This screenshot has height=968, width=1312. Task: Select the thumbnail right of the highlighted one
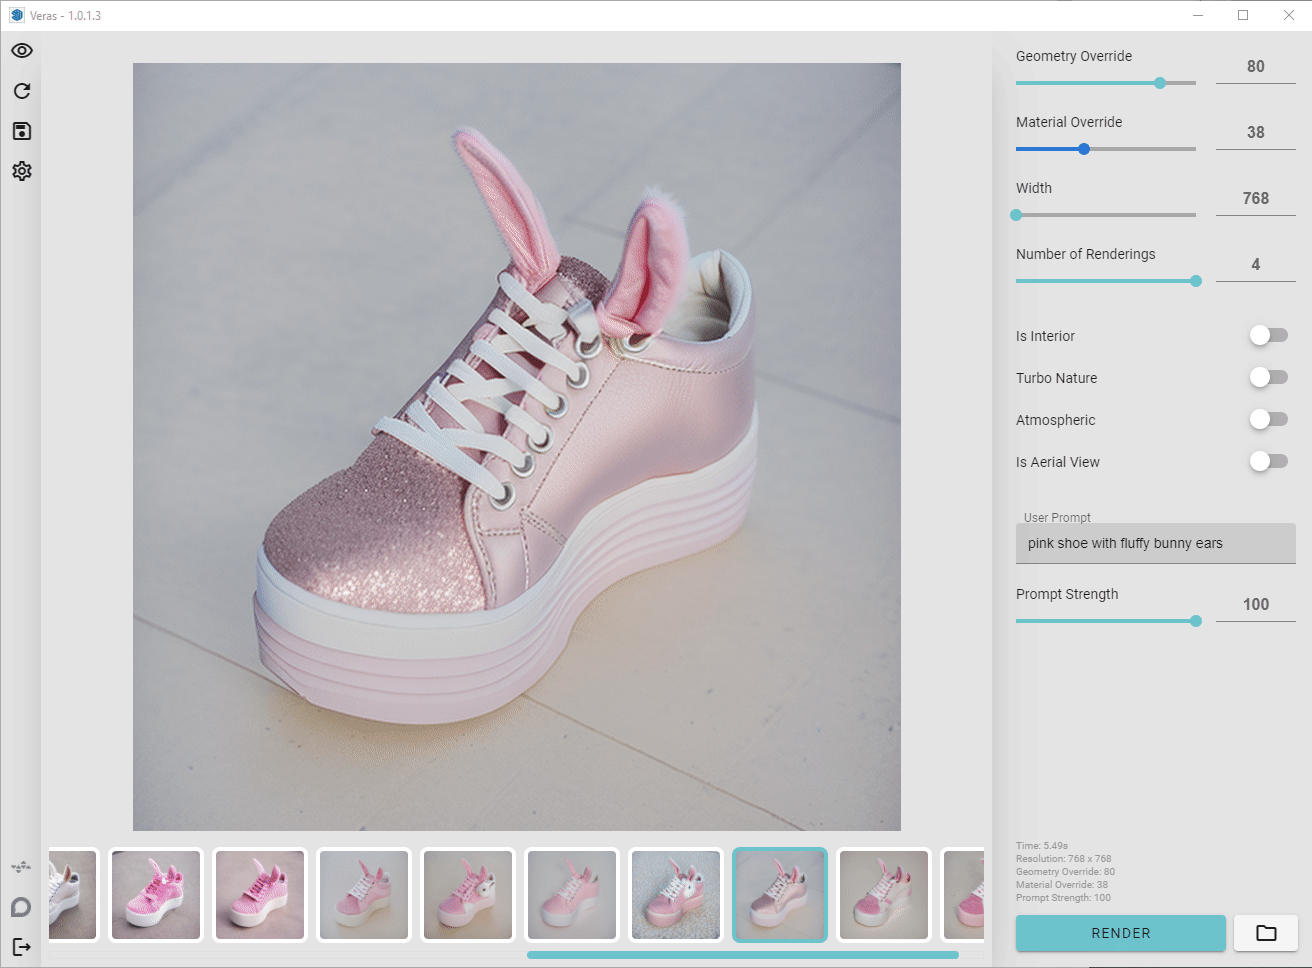884,895
